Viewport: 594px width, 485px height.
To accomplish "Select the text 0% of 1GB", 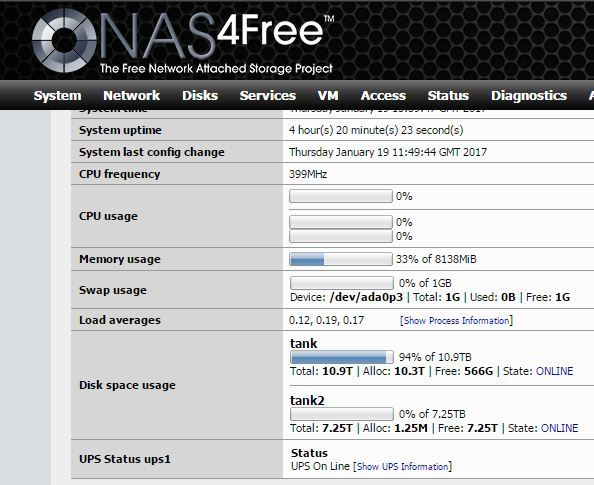I will tap(425, 283).
